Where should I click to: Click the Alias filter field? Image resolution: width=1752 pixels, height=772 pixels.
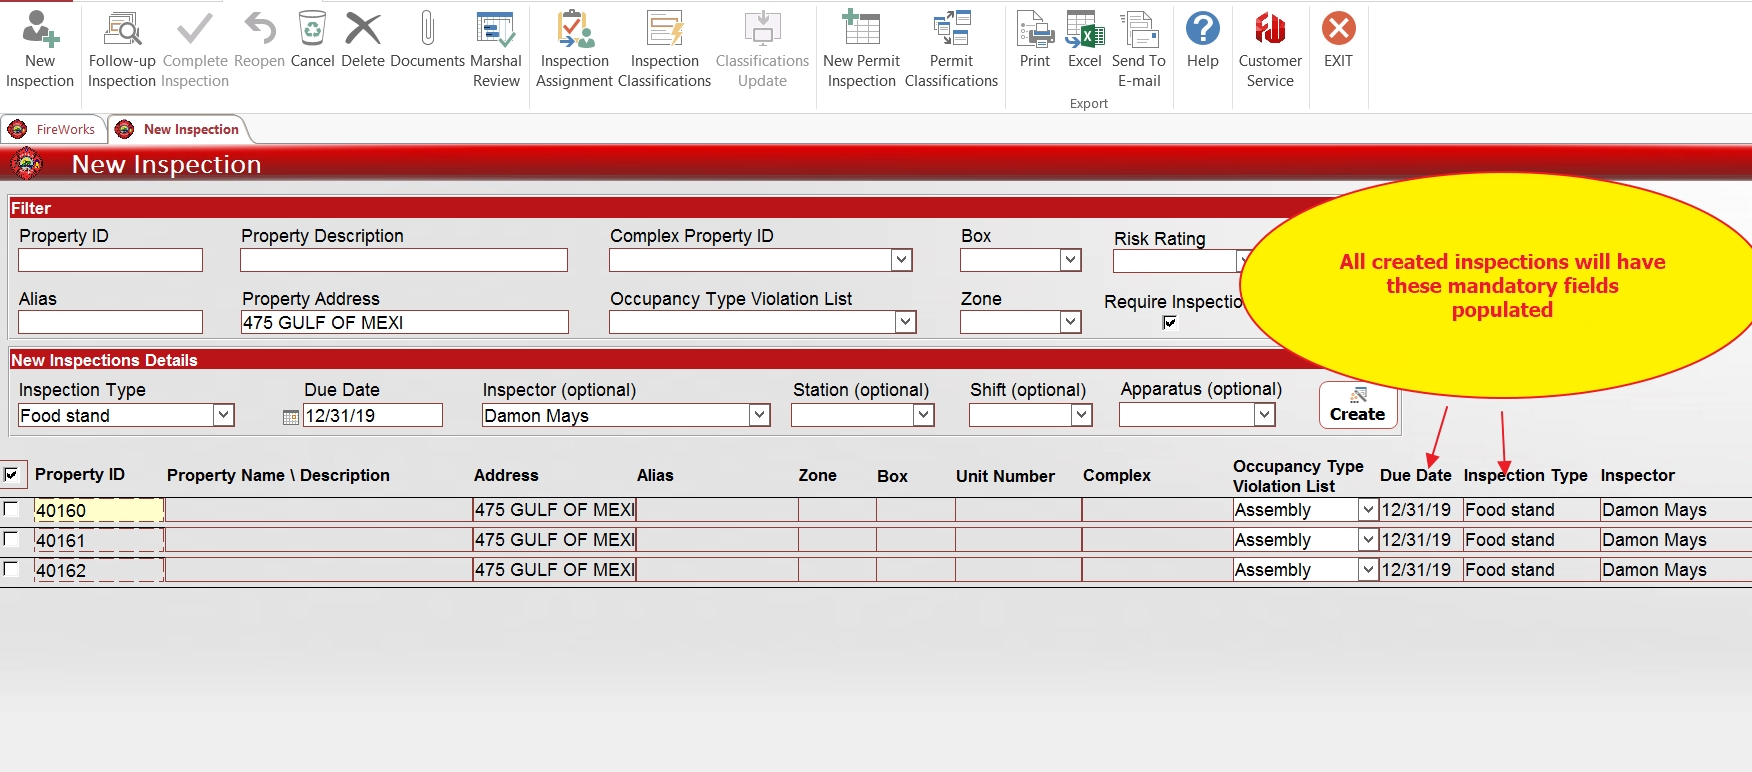click(110, 322)
